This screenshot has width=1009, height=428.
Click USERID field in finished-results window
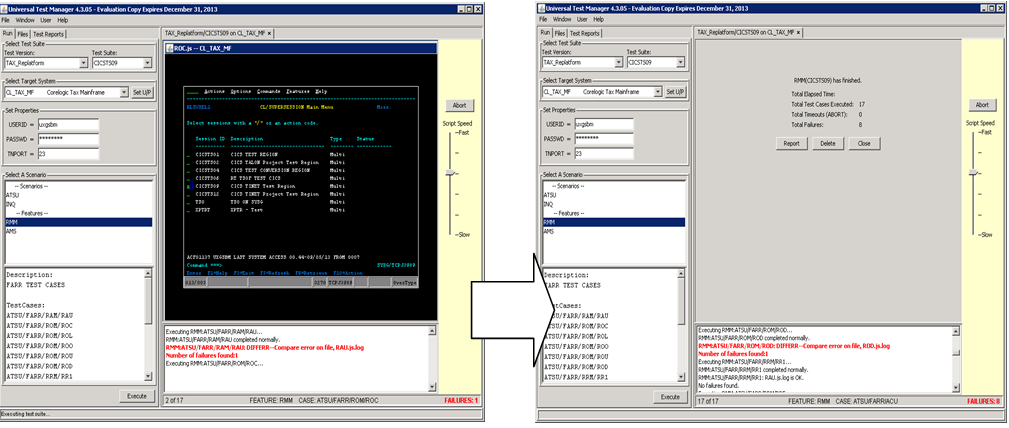[605, 124]
